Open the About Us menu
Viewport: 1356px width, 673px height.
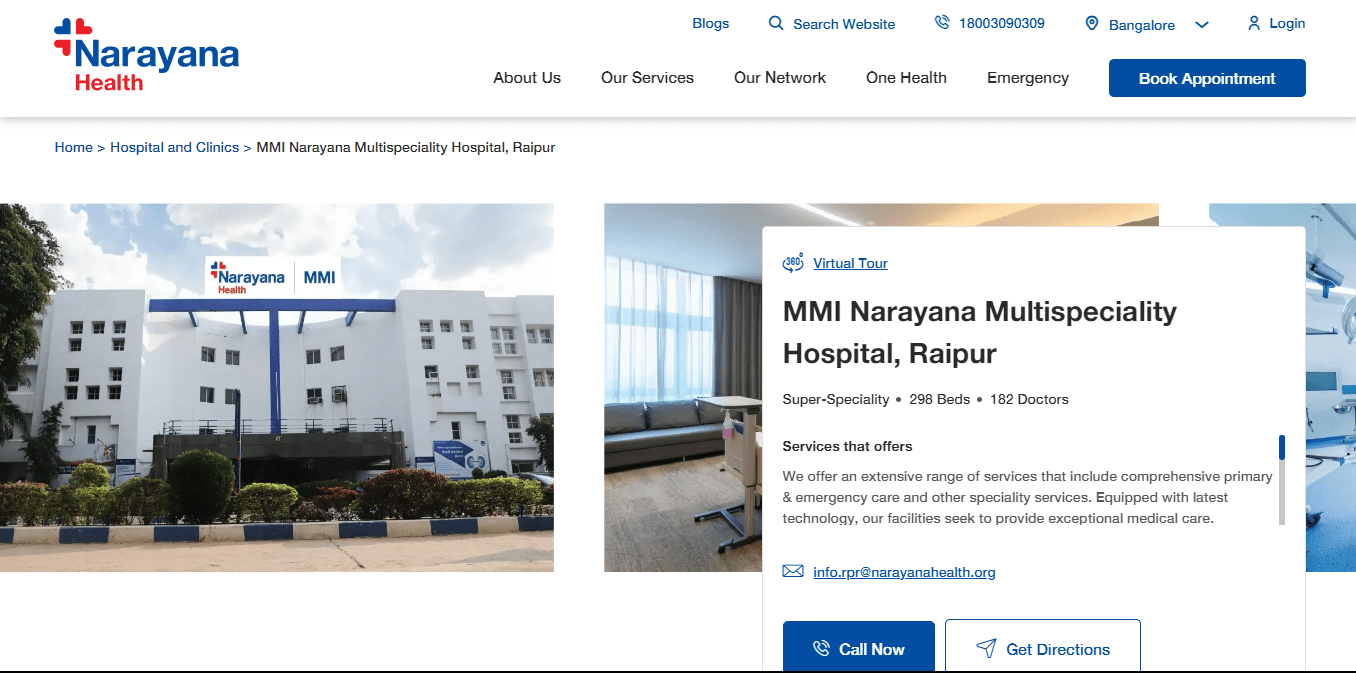click(527, 77)
